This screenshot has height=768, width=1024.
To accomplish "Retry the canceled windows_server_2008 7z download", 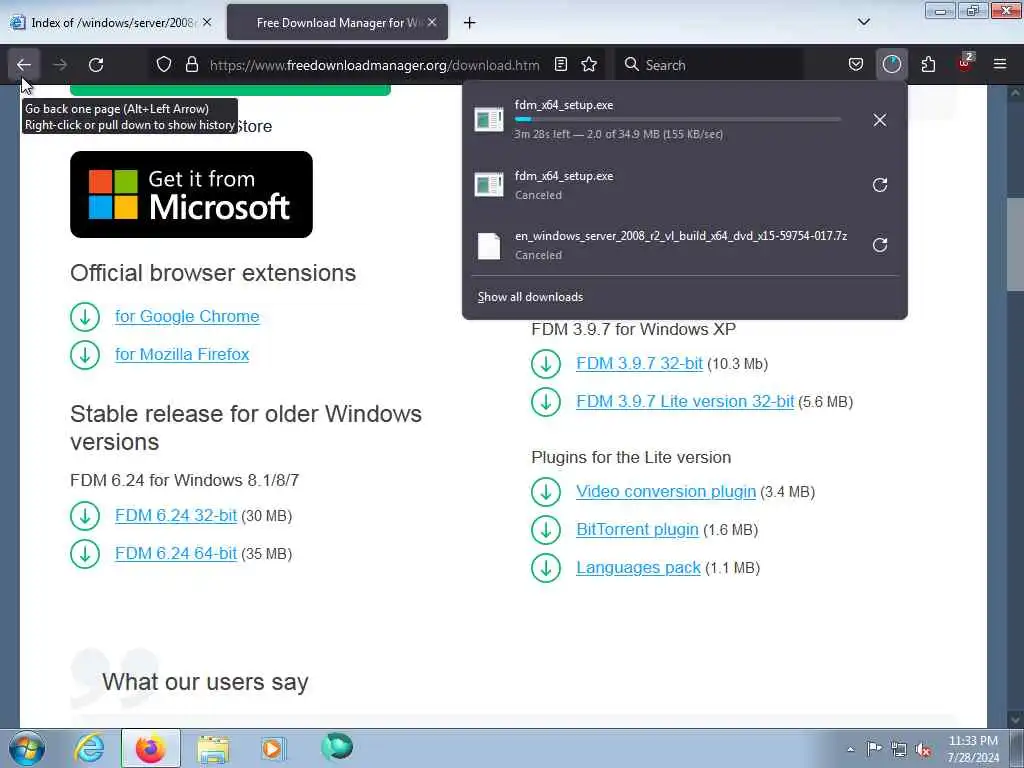I will coord(880,245).
